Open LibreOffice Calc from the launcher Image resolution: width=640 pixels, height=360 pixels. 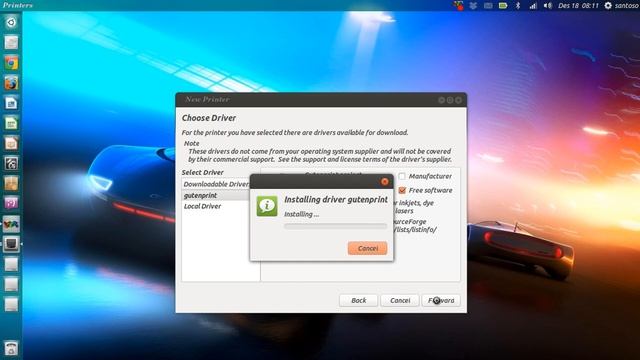point(11,123)
